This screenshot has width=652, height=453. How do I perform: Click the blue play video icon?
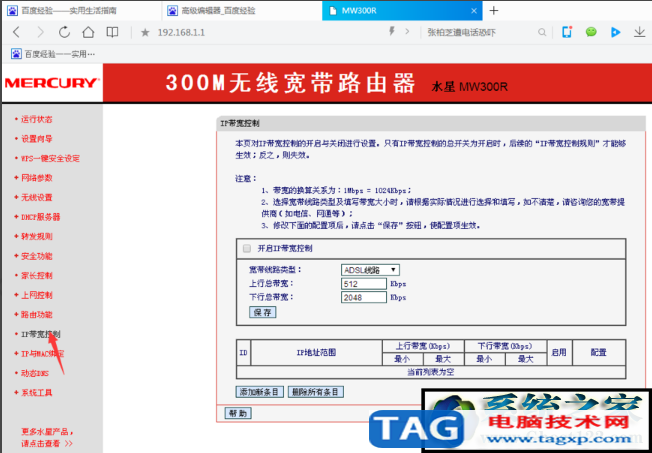615,32
